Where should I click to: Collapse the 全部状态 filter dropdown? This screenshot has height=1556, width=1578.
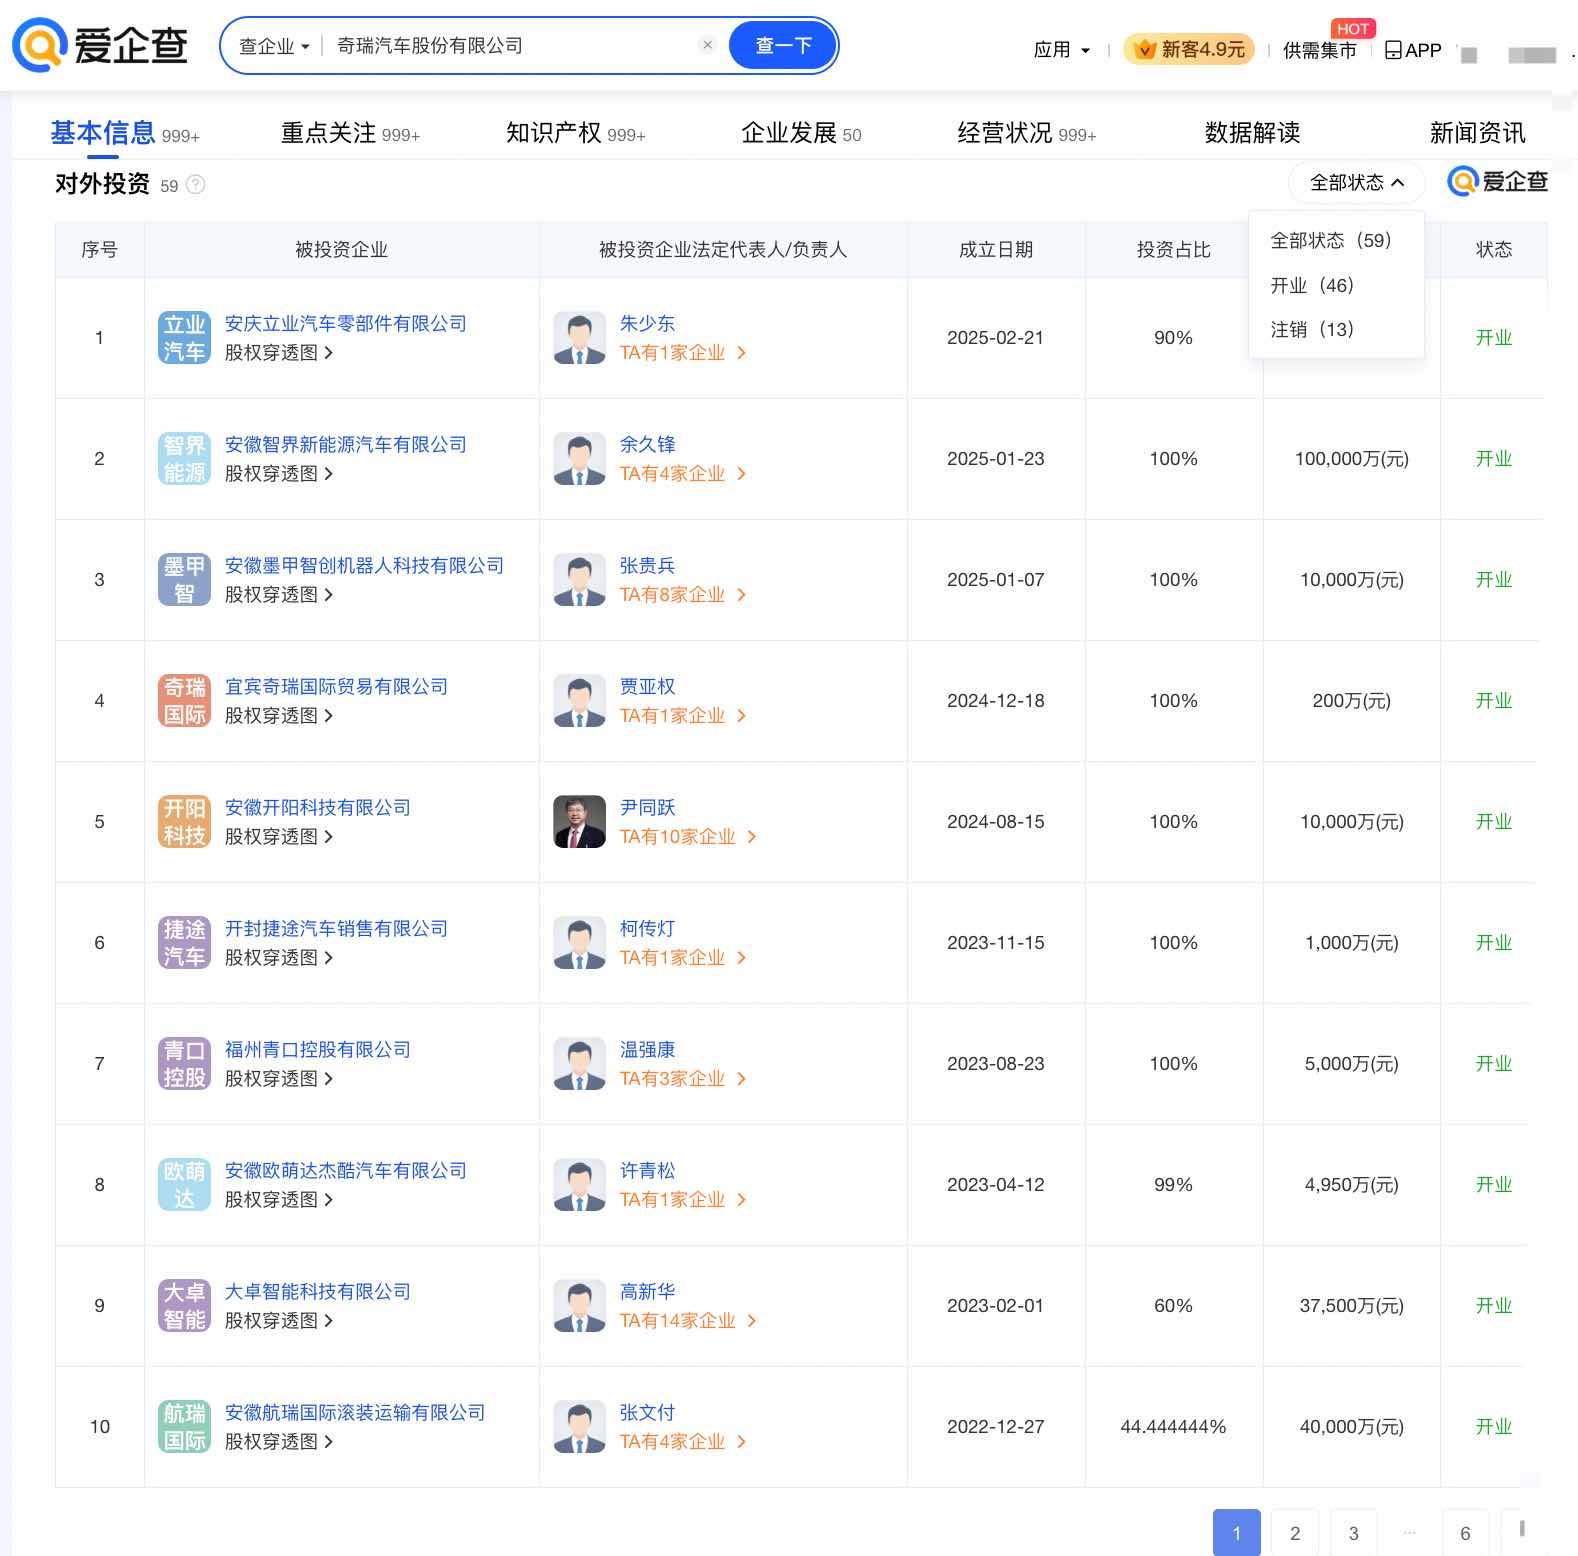click(x=1356, y=183)
